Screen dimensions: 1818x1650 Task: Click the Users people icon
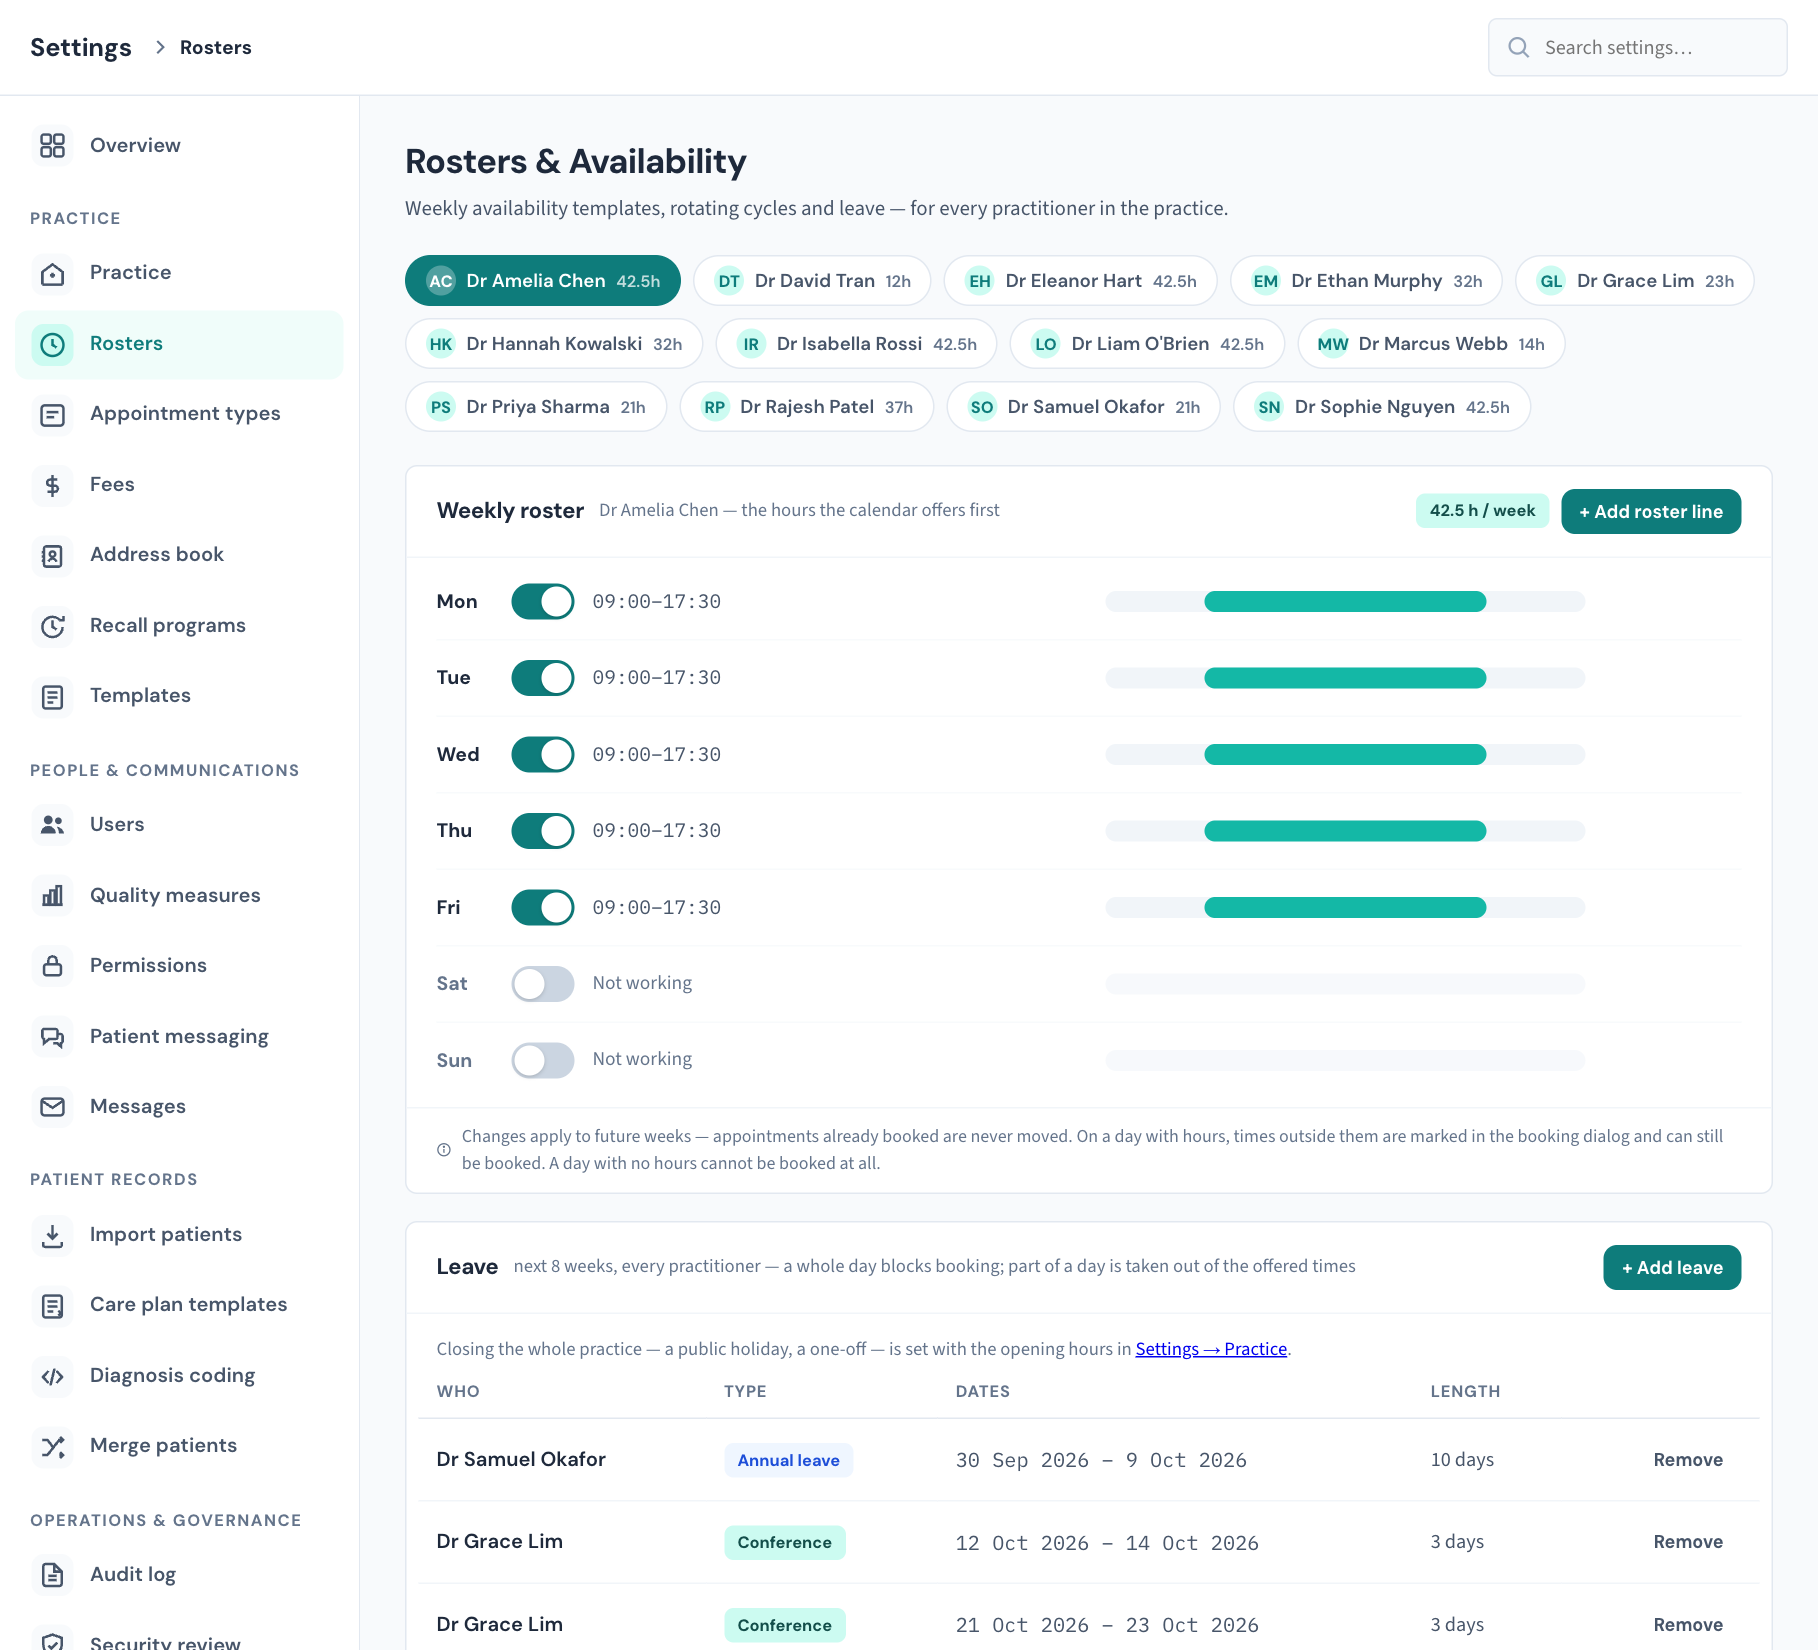click(52, 825)
